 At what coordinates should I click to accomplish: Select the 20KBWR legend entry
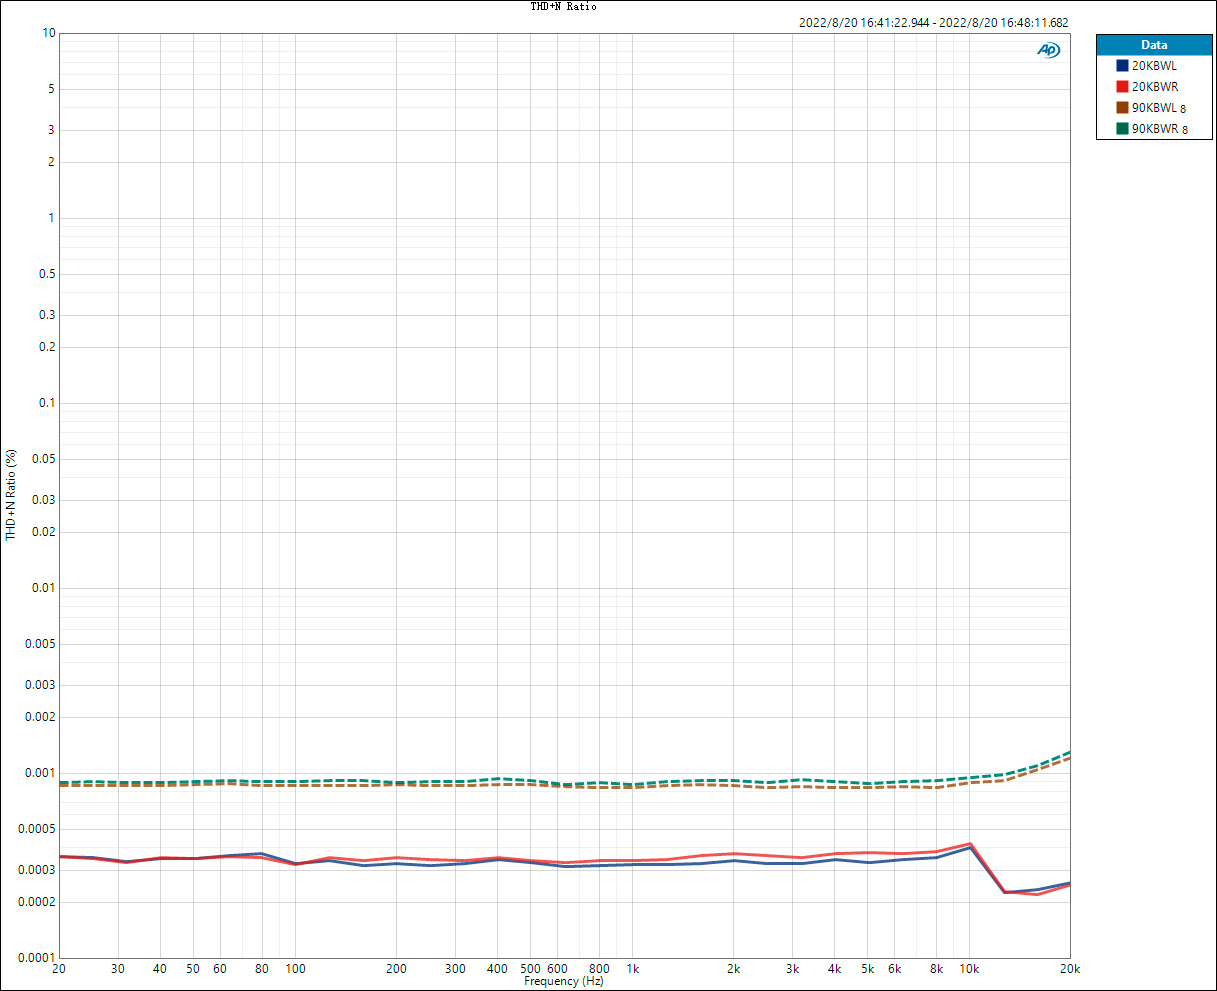coord(1154,86)
